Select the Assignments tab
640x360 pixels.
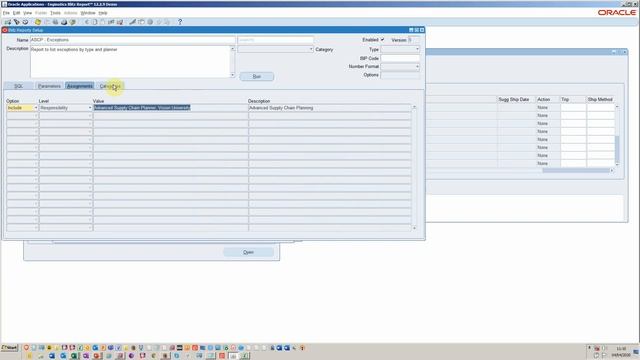[x=80, y=86]
